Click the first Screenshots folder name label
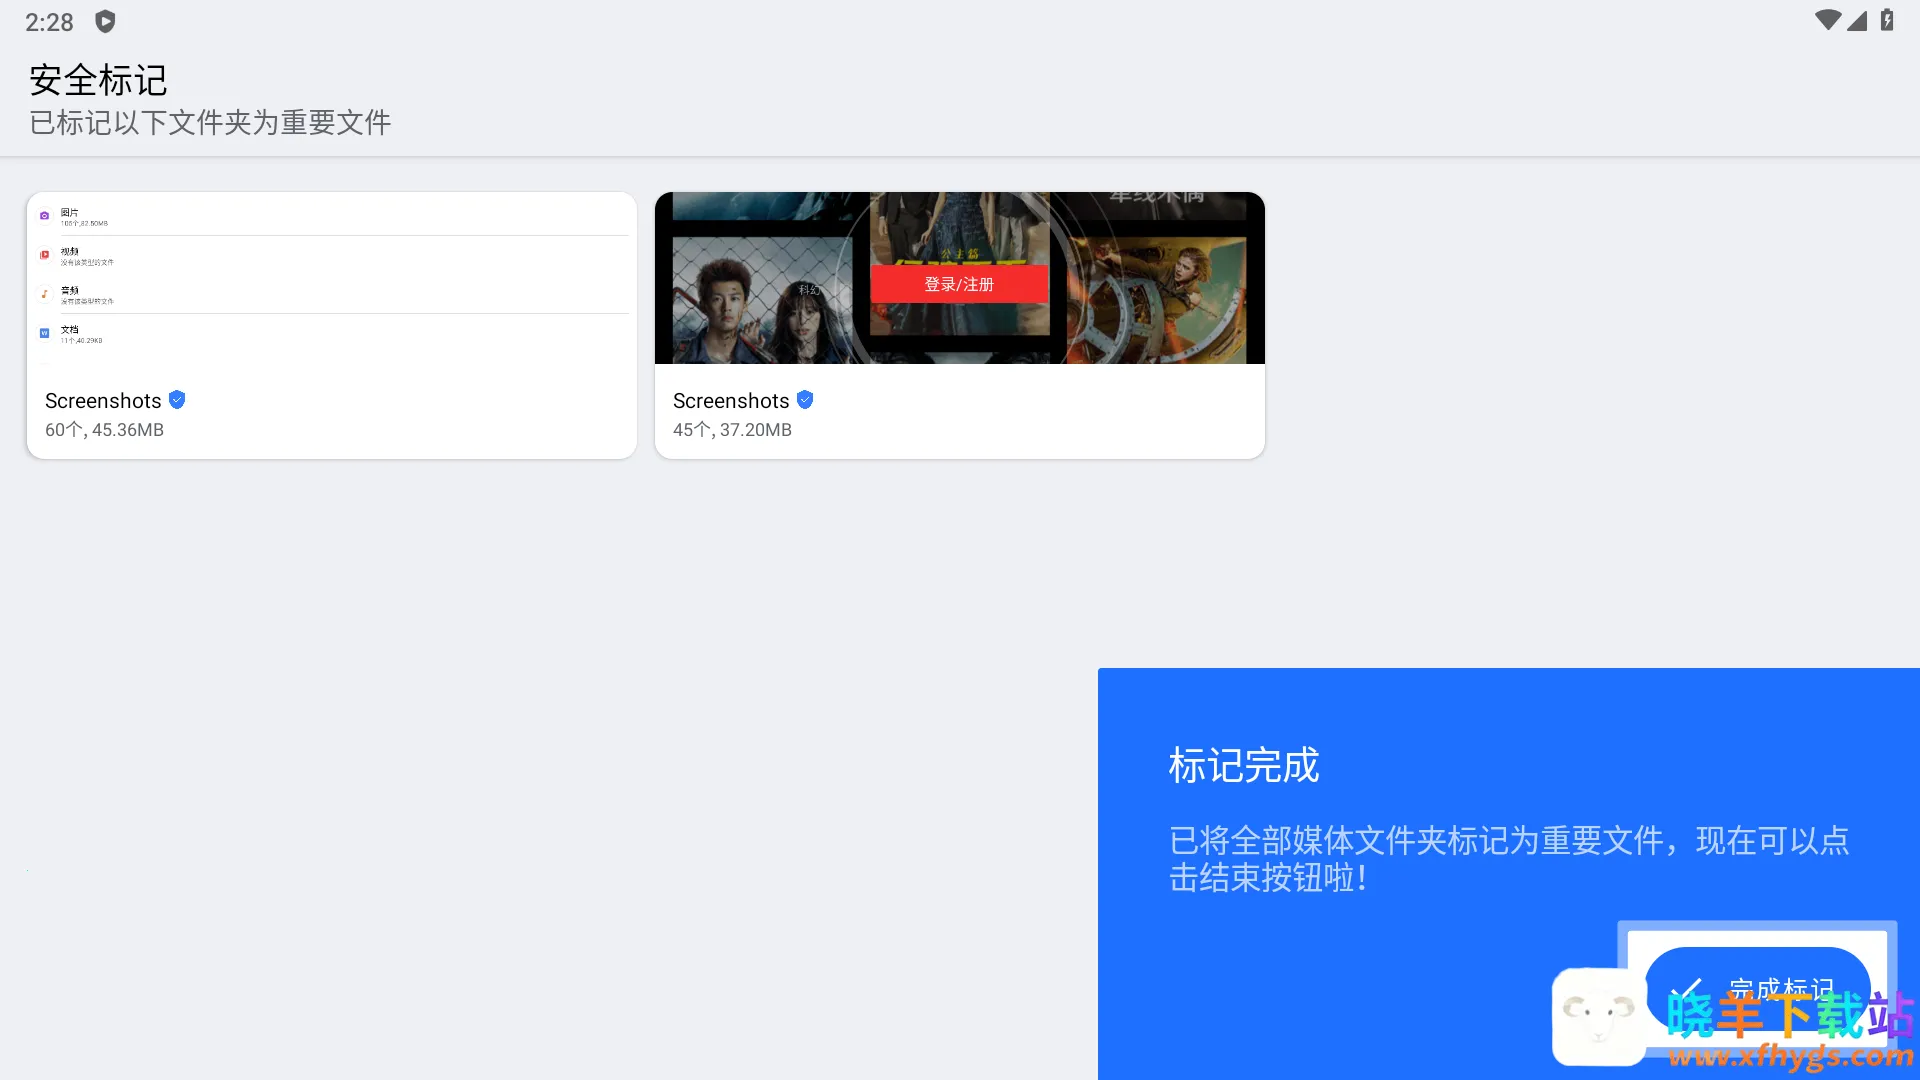1920x1080 pixels. [103, 401]
